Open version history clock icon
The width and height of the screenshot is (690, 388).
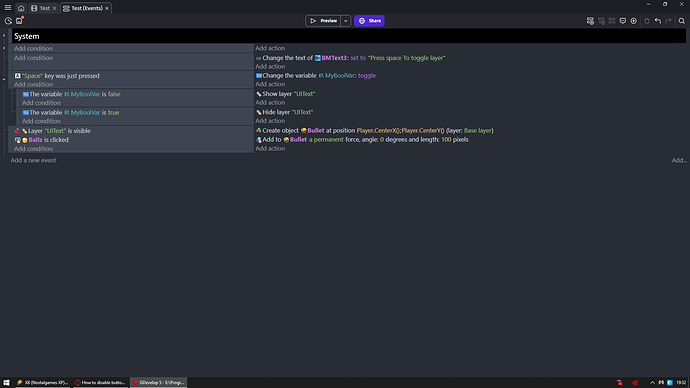pyautogui.click(x=8, y=21)
